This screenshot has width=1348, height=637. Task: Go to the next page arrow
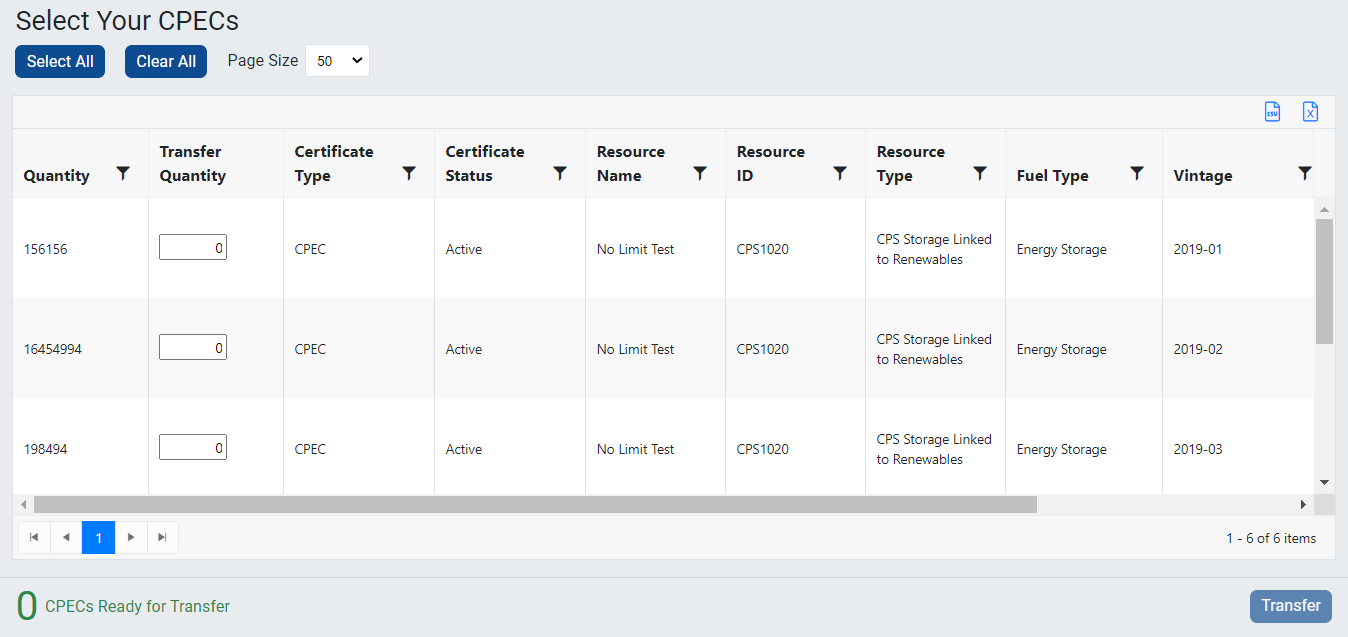click(130, 538)
